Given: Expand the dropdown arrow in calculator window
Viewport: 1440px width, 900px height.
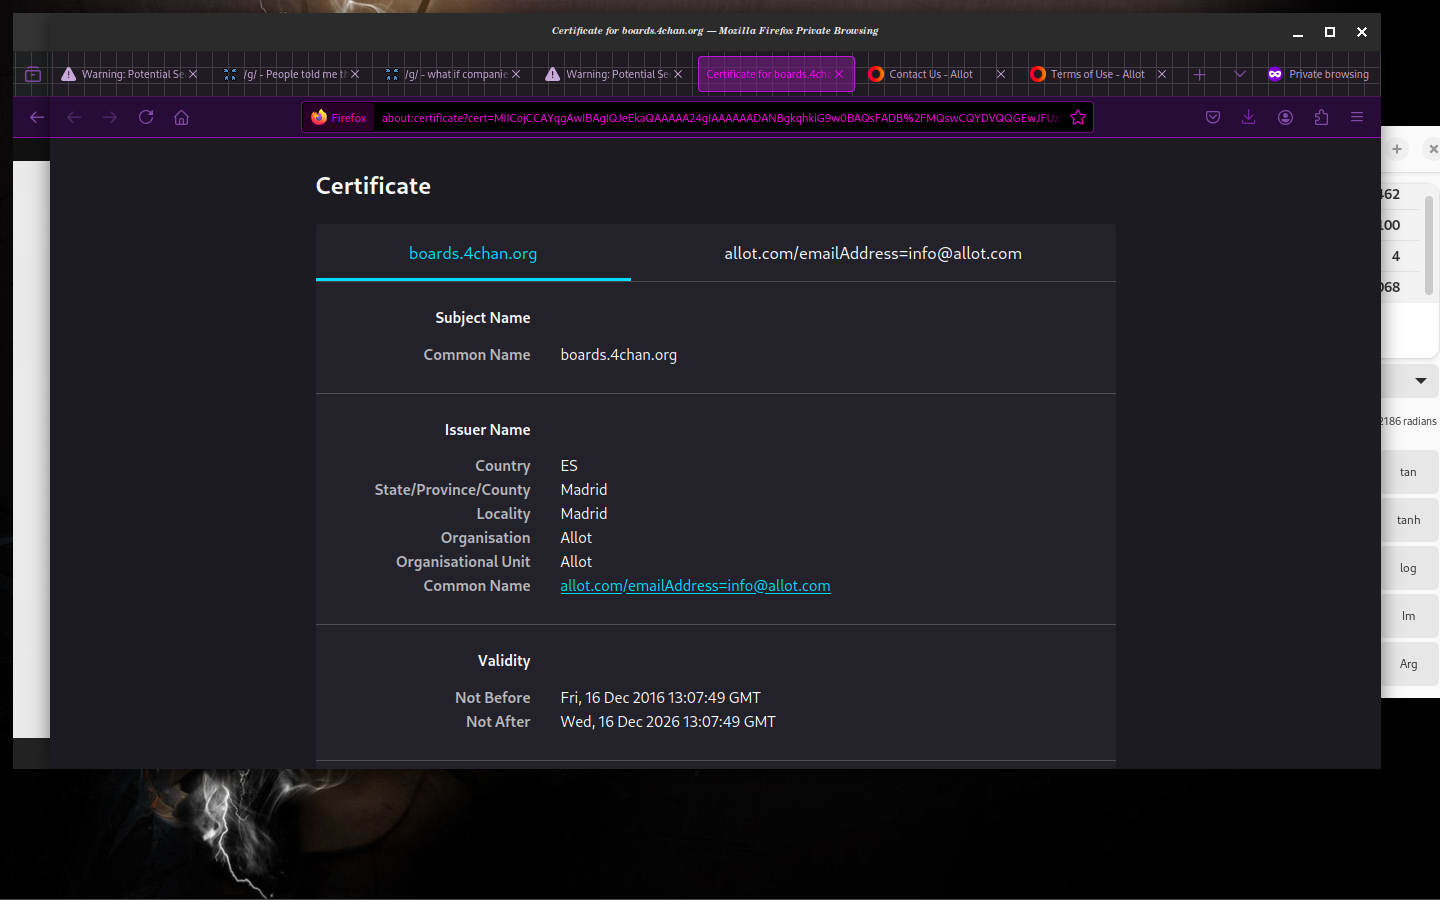Looking at the screenshot, I should pos(1421,381).
